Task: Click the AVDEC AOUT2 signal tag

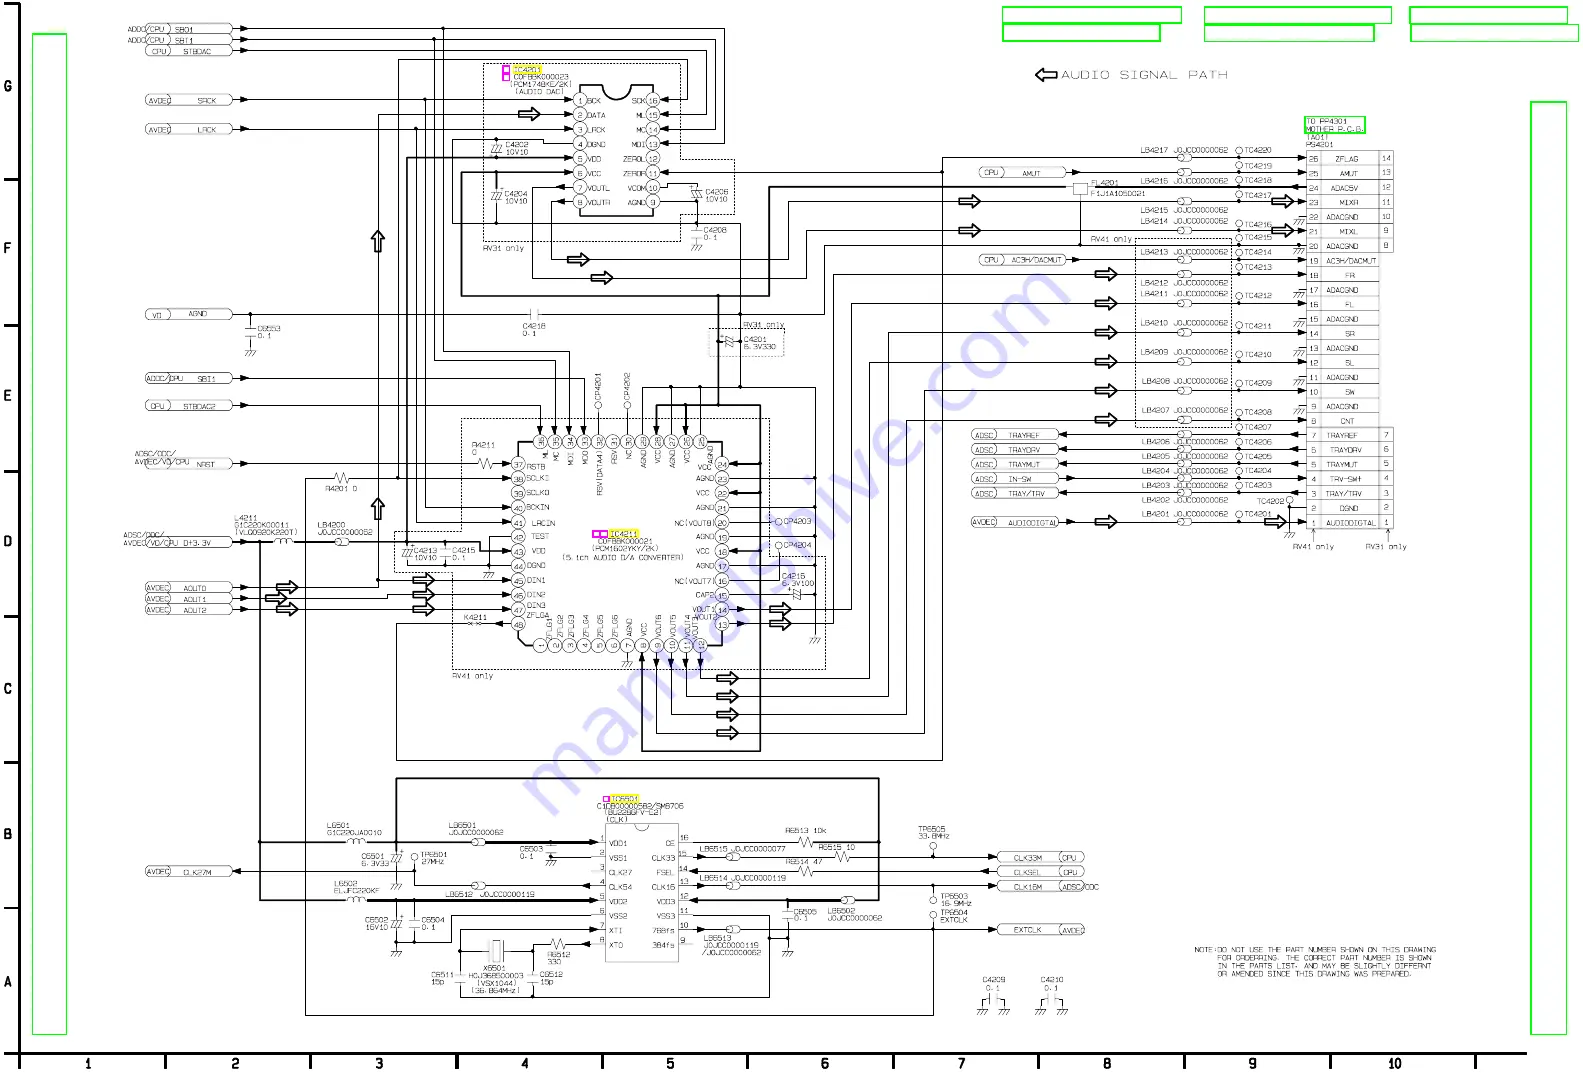Action: 188,610
